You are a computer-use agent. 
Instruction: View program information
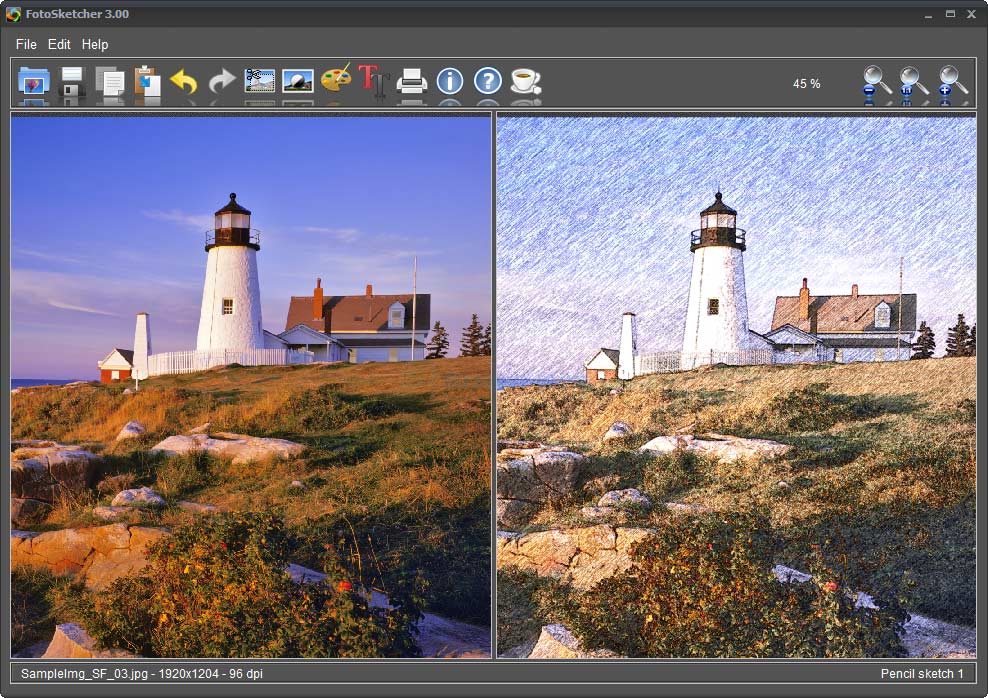[x=450, y=83]
